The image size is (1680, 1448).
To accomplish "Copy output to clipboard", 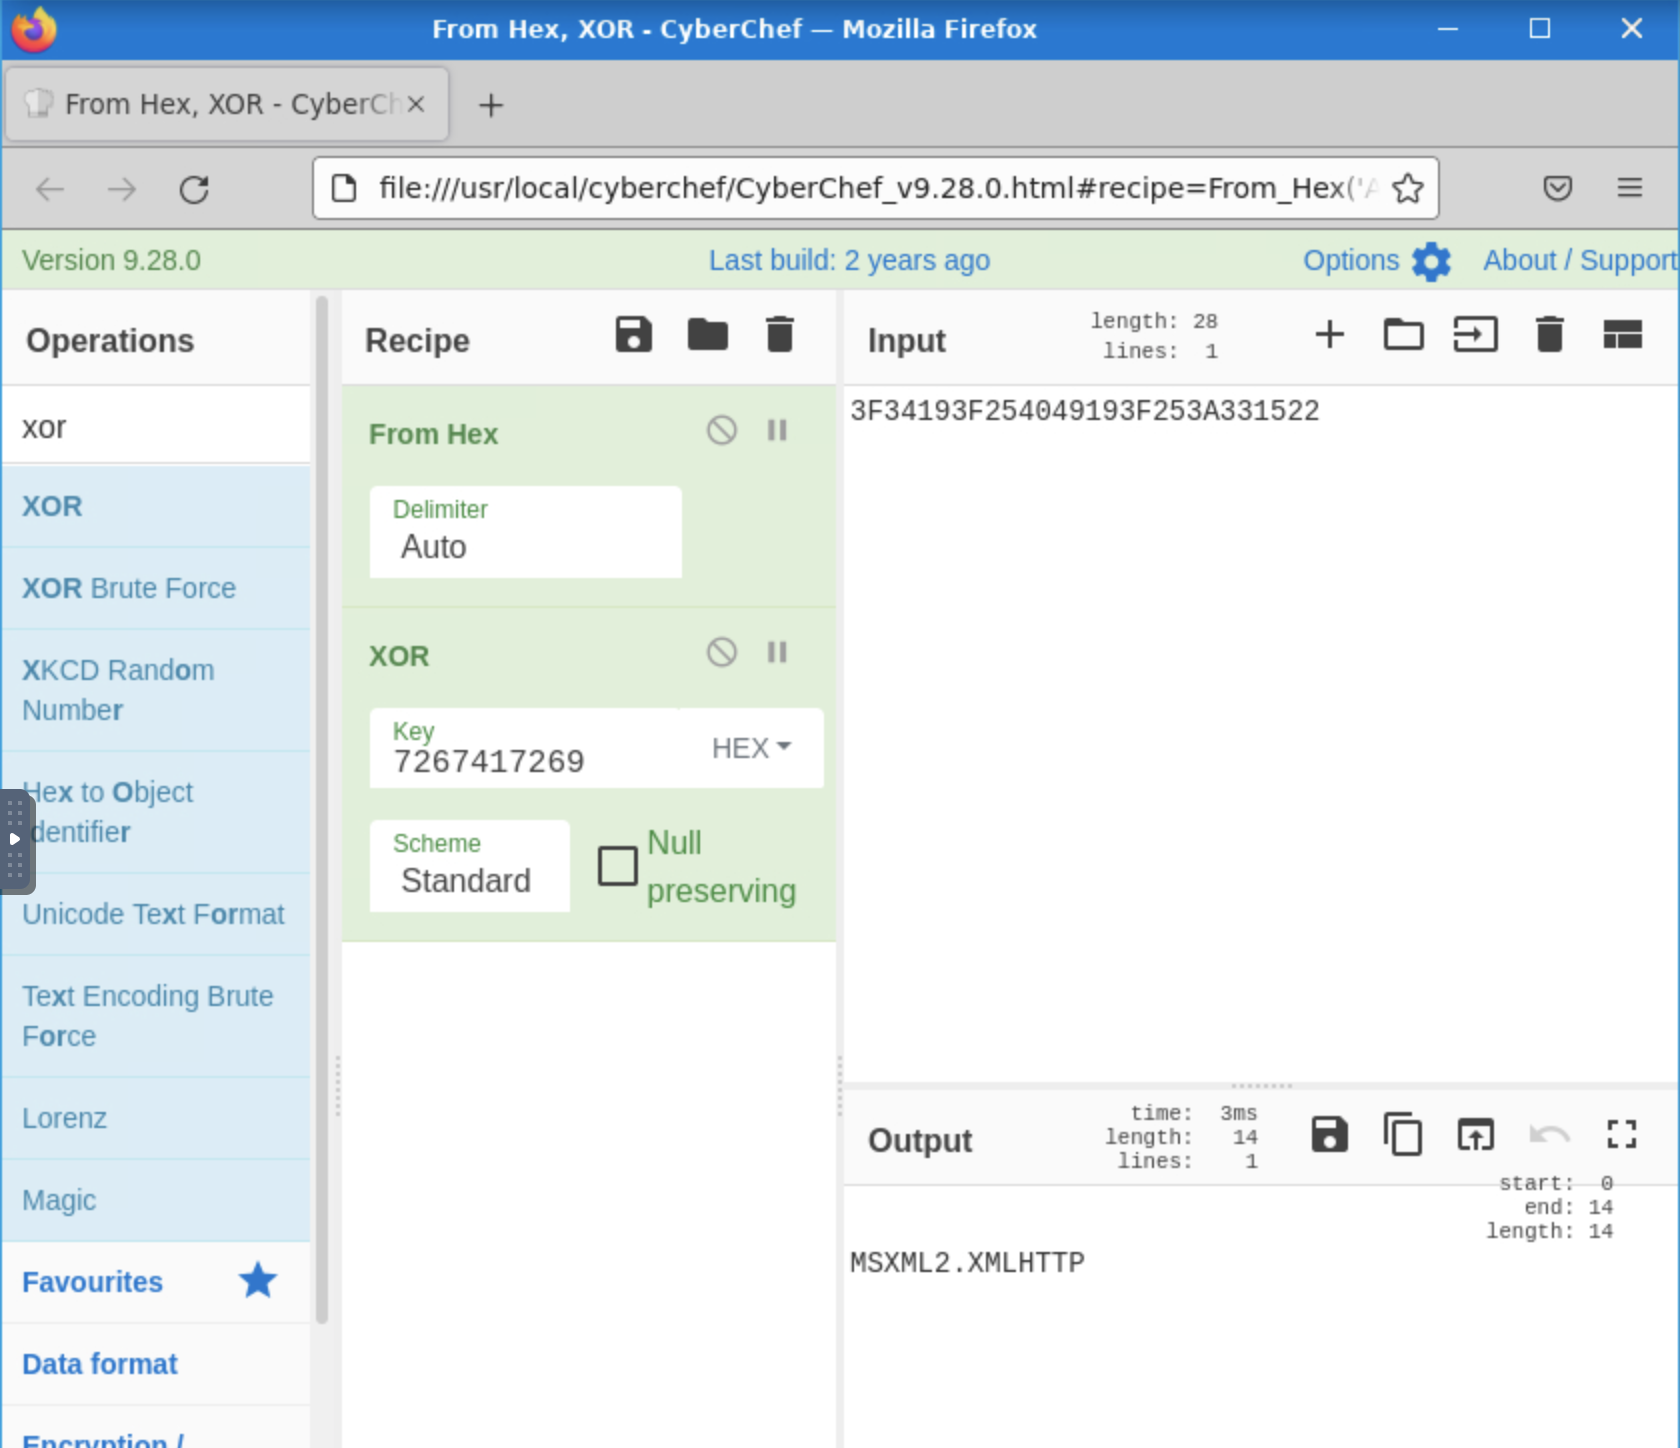I will (x=1402, y=1135).
